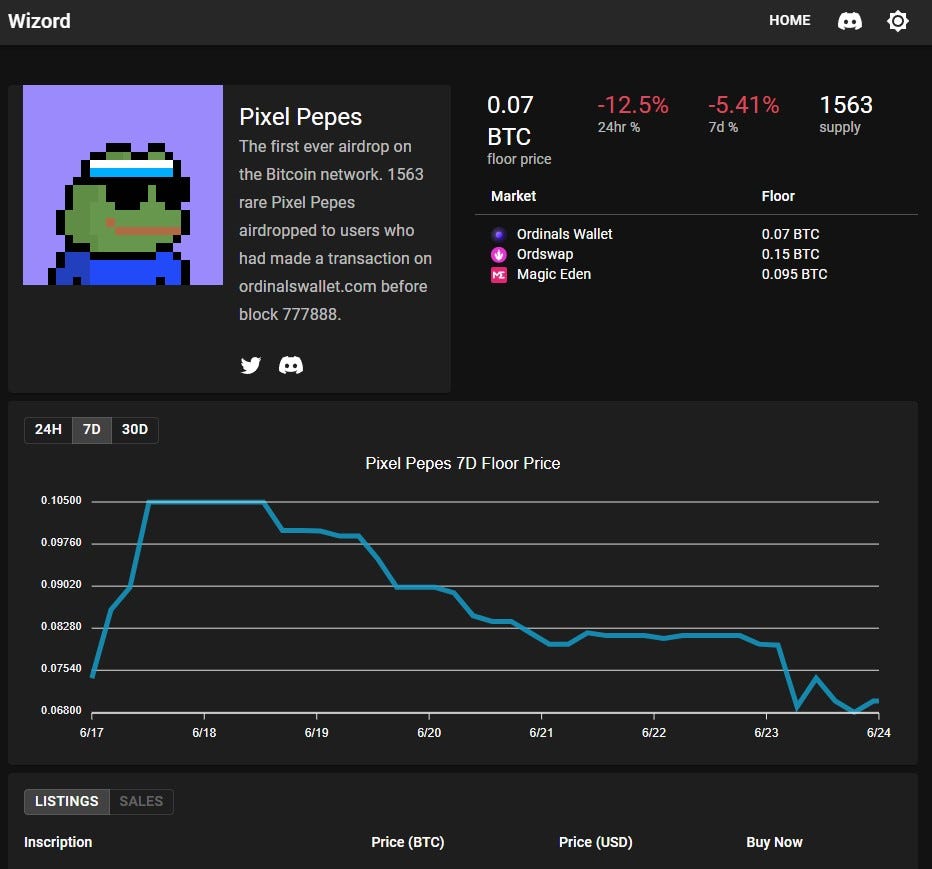The width and height of the screenshot is (932, 869).
Task: Click the 0.07 BTC floor price value
Action: pyautogui.click(x=510, y=121)
